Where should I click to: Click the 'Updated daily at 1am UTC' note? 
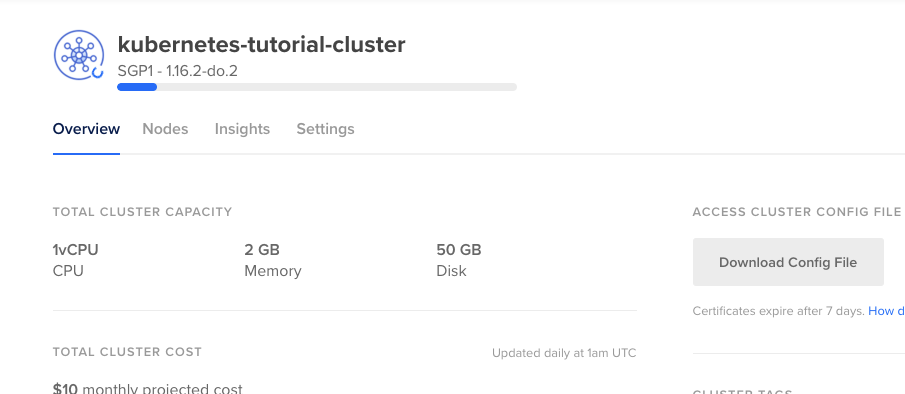(564, 353)
